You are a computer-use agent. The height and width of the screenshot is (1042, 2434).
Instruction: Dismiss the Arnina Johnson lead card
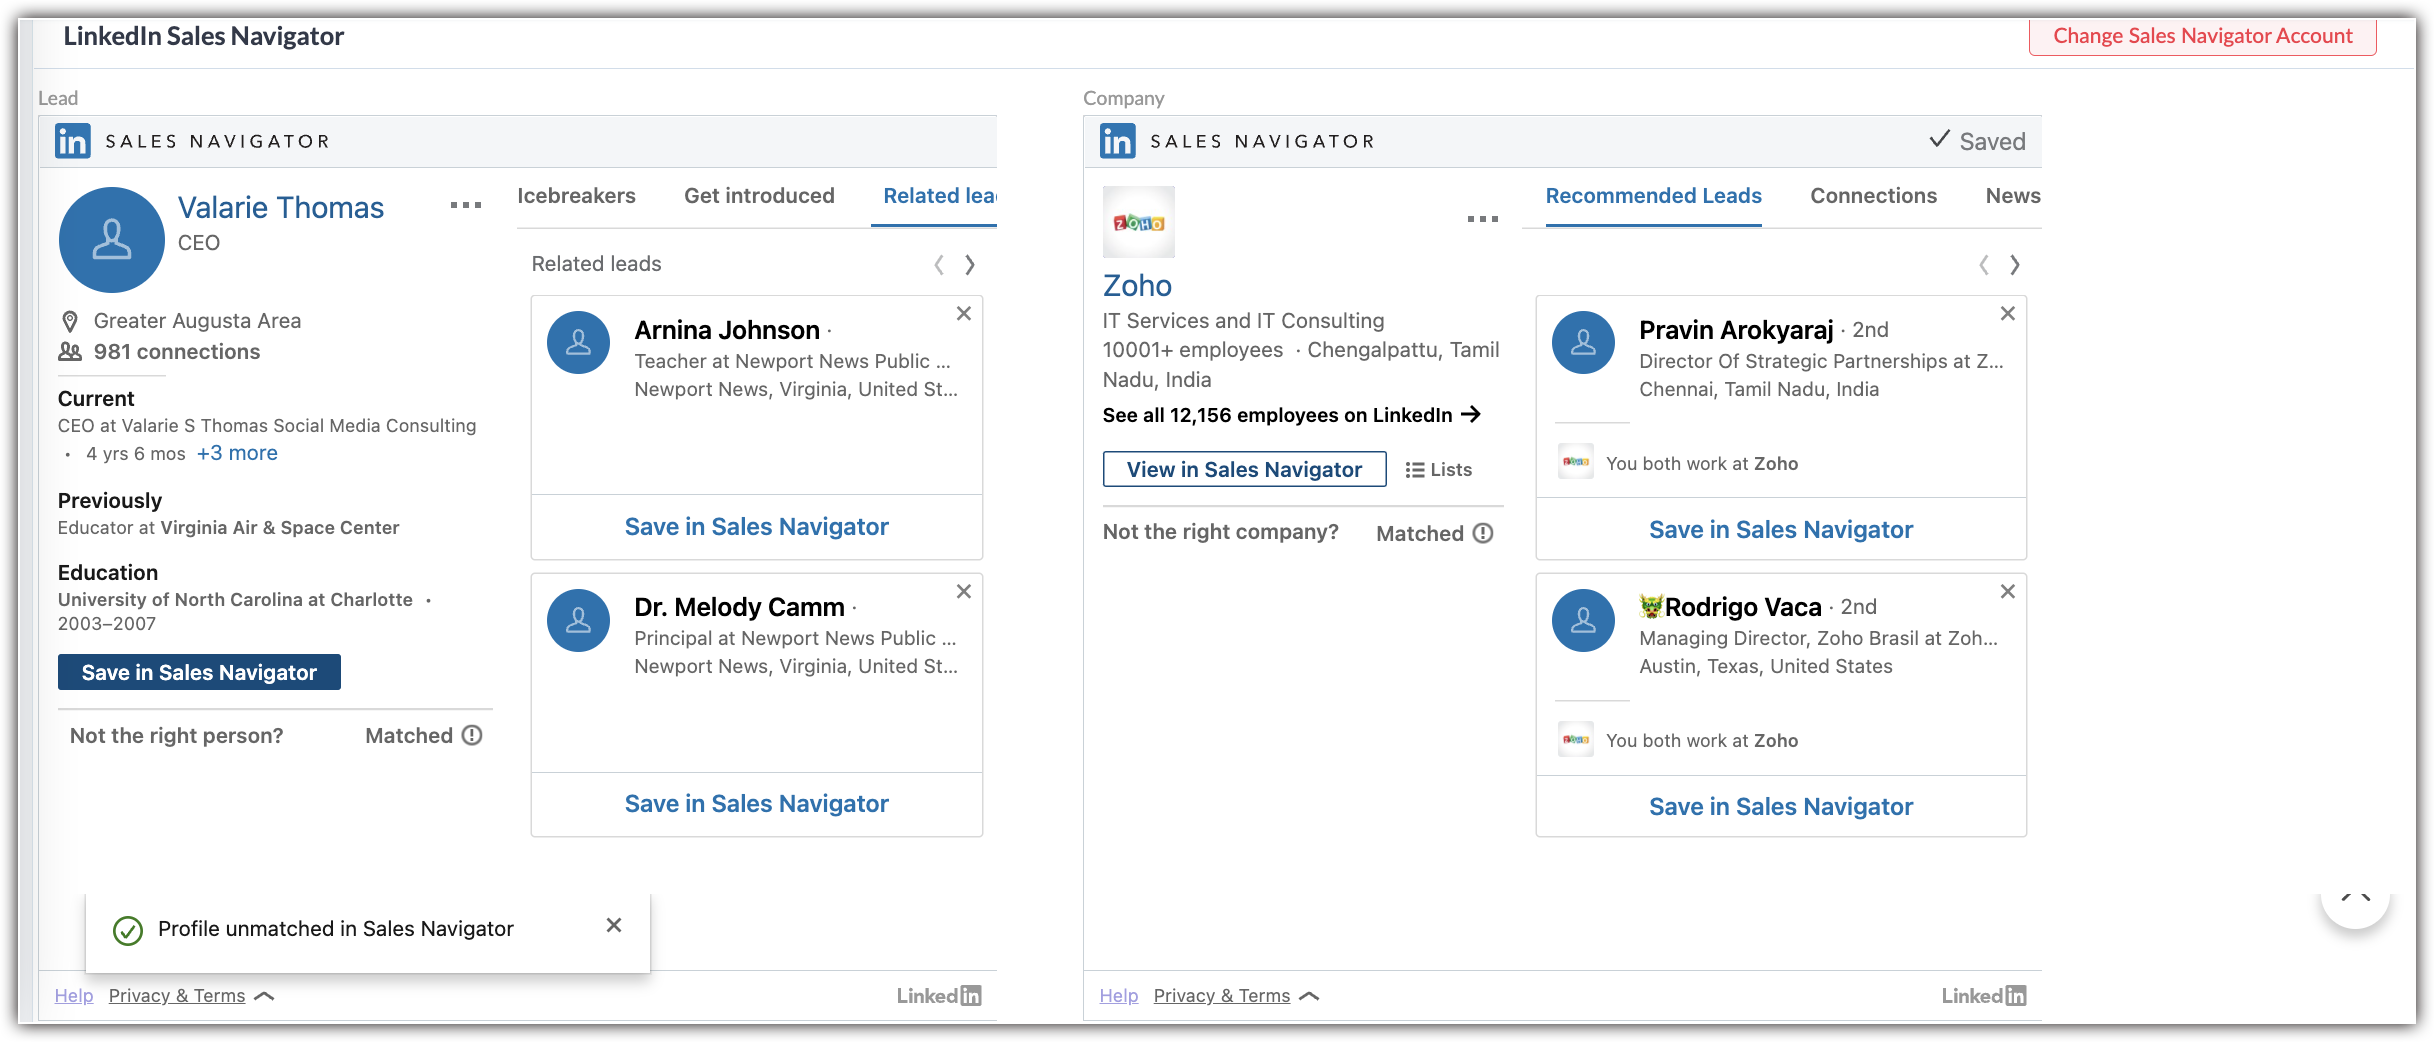click(963, 314)
